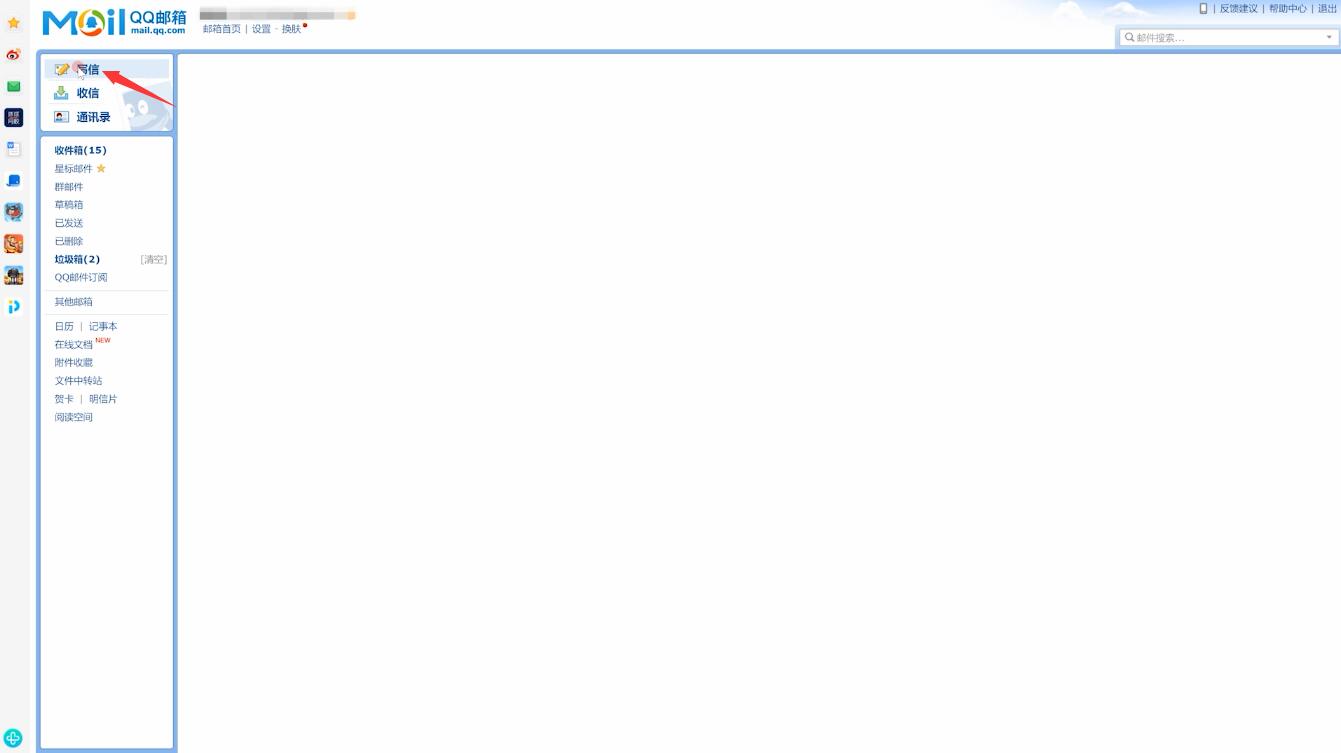Open QQ邮件订阅 subscriptions
This screenshot has width=1341, height=753.
point(81,277)
